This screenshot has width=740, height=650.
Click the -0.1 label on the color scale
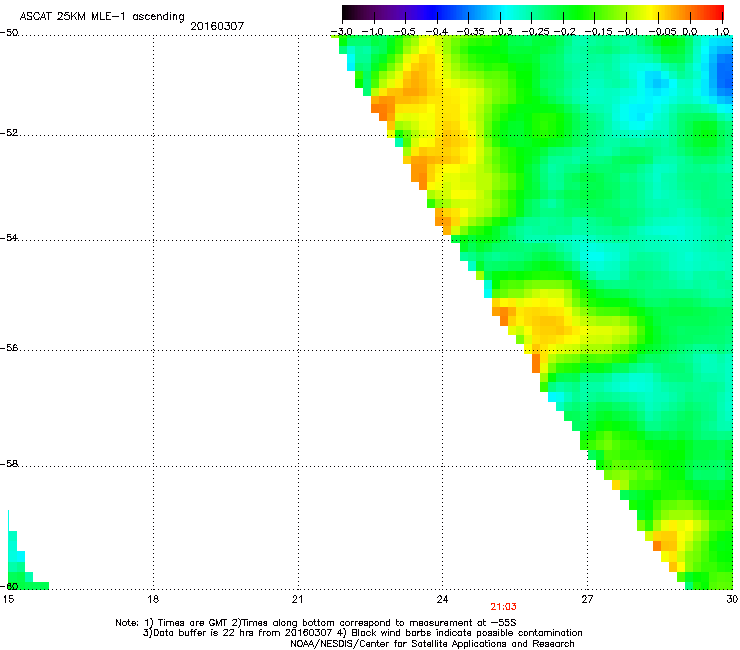tap(628, 32)
